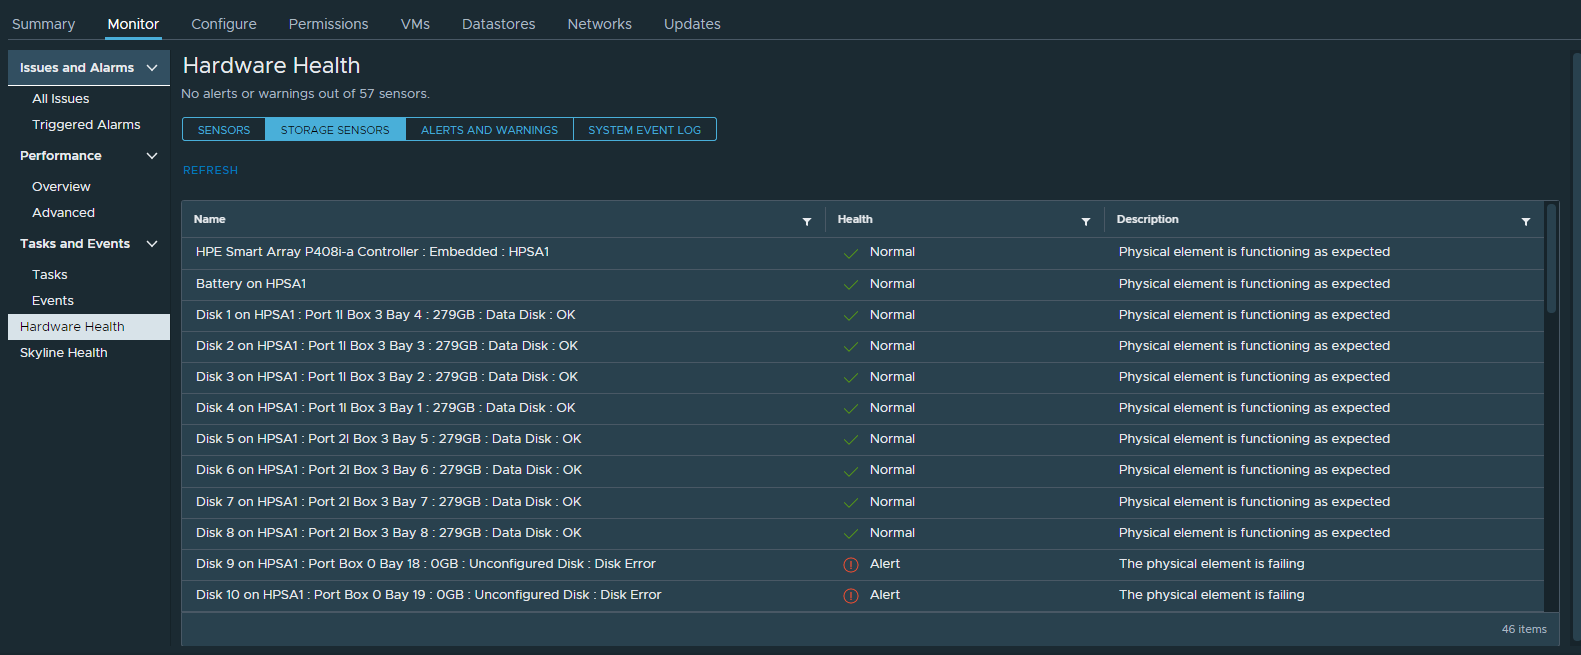Click the health checkmark icon for Disk 6

[851, 471]
